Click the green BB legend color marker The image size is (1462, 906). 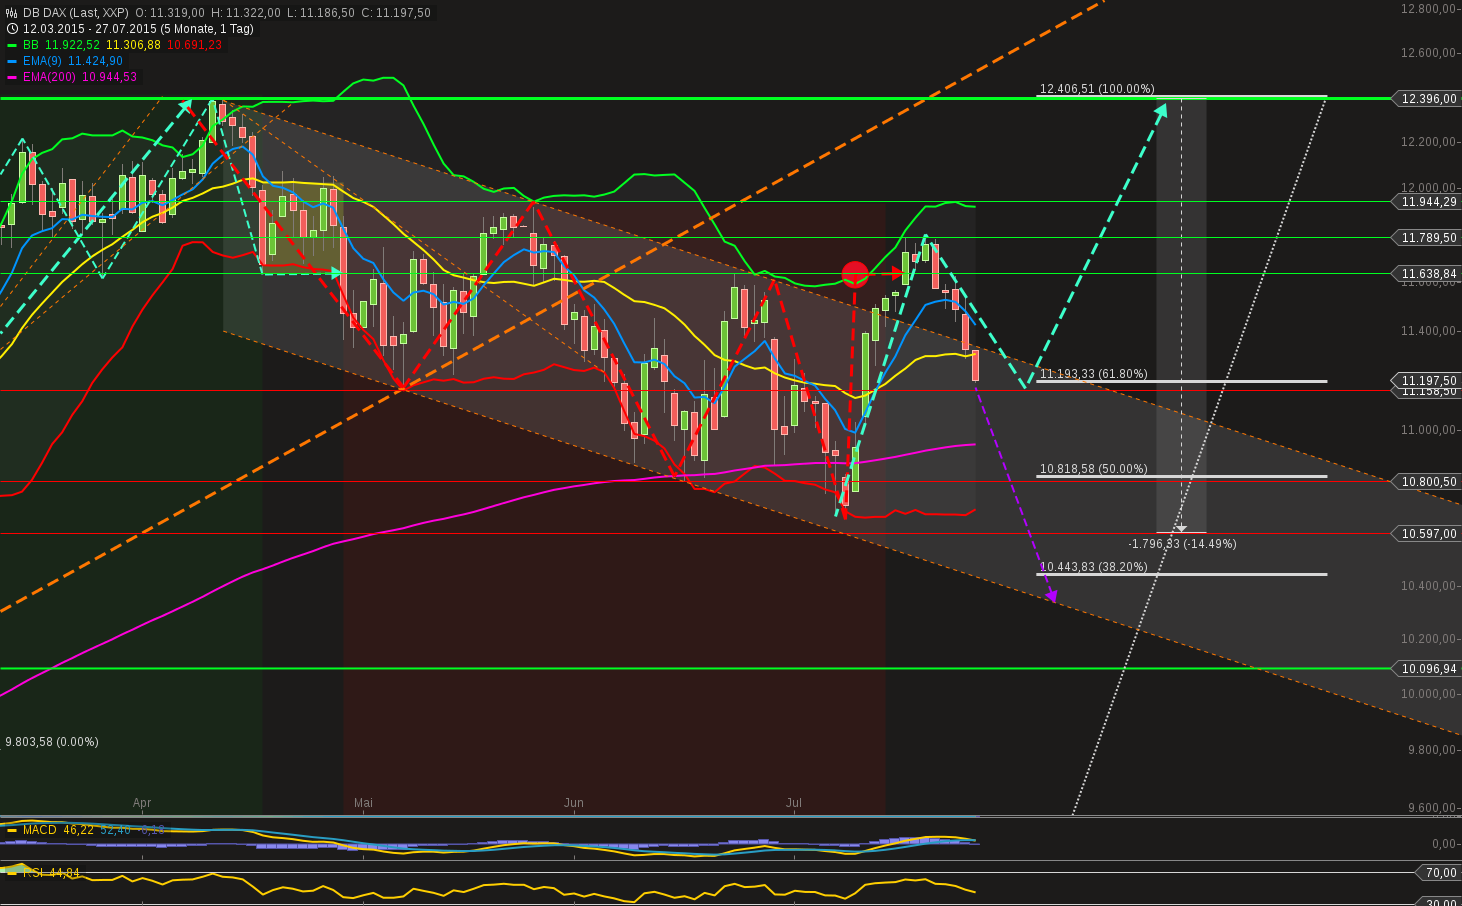tap(12, 45)
